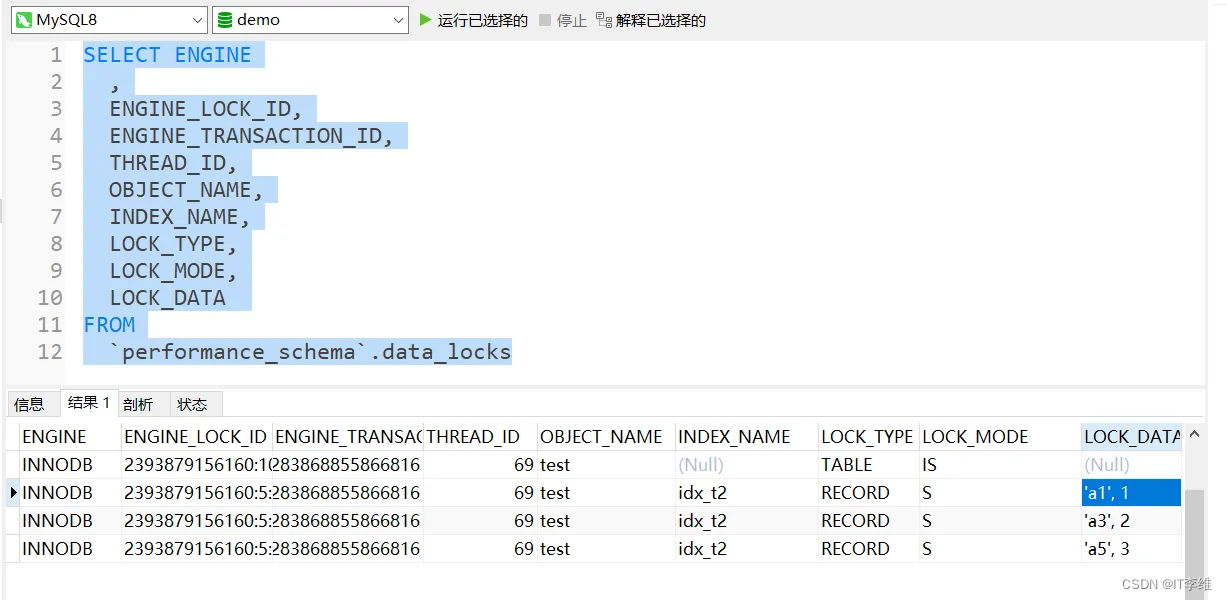
Task: Click line number 12 in the gutter
Action: pos(50,352)
